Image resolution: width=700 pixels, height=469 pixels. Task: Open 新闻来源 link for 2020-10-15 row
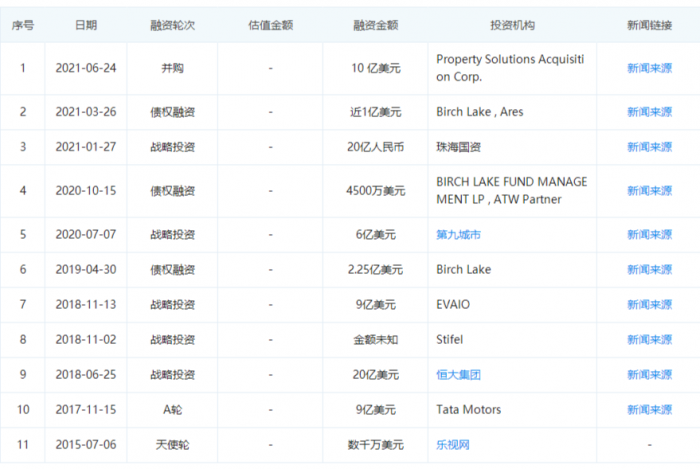(649, 191)
